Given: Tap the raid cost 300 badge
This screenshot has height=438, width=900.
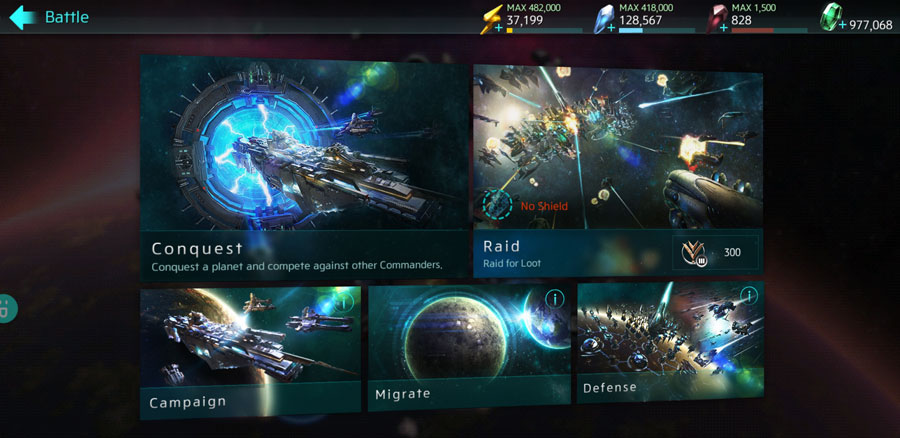Looking at the screenshot, I should coord(715,253).
